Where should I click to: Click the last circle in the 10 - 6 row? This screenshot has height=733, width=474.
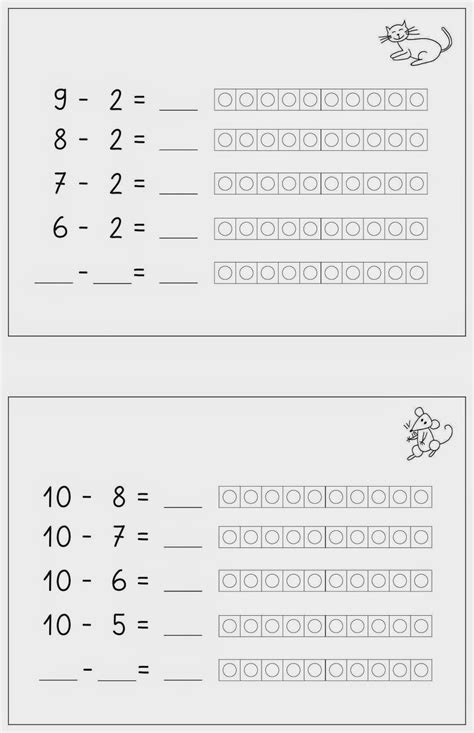[x=421, y=581]
